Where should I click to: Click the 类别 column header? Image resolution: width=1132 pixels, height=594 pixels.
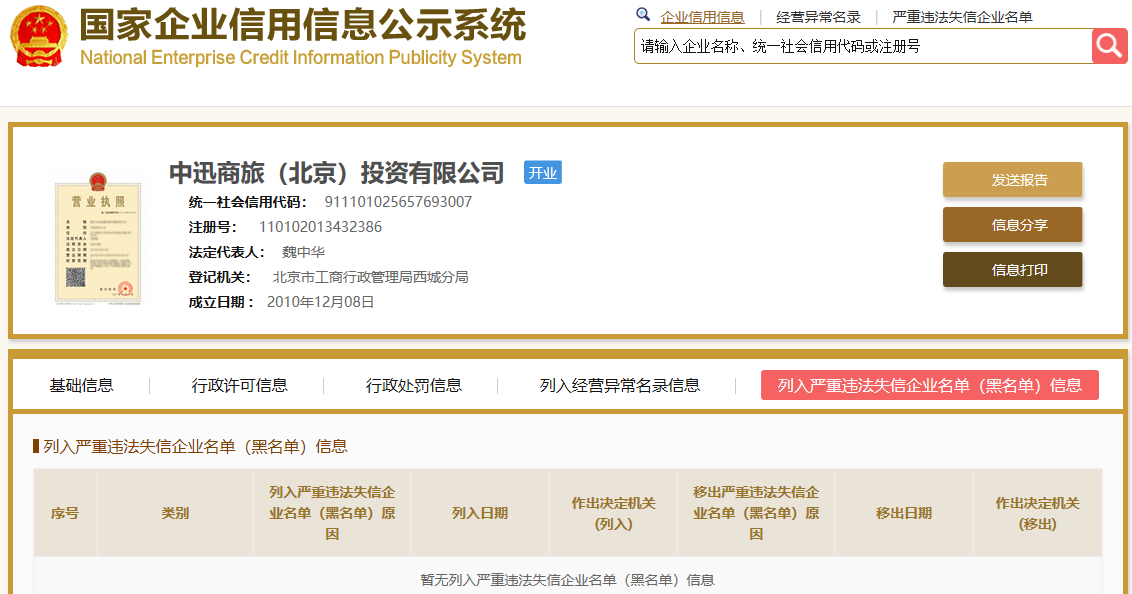175,513
